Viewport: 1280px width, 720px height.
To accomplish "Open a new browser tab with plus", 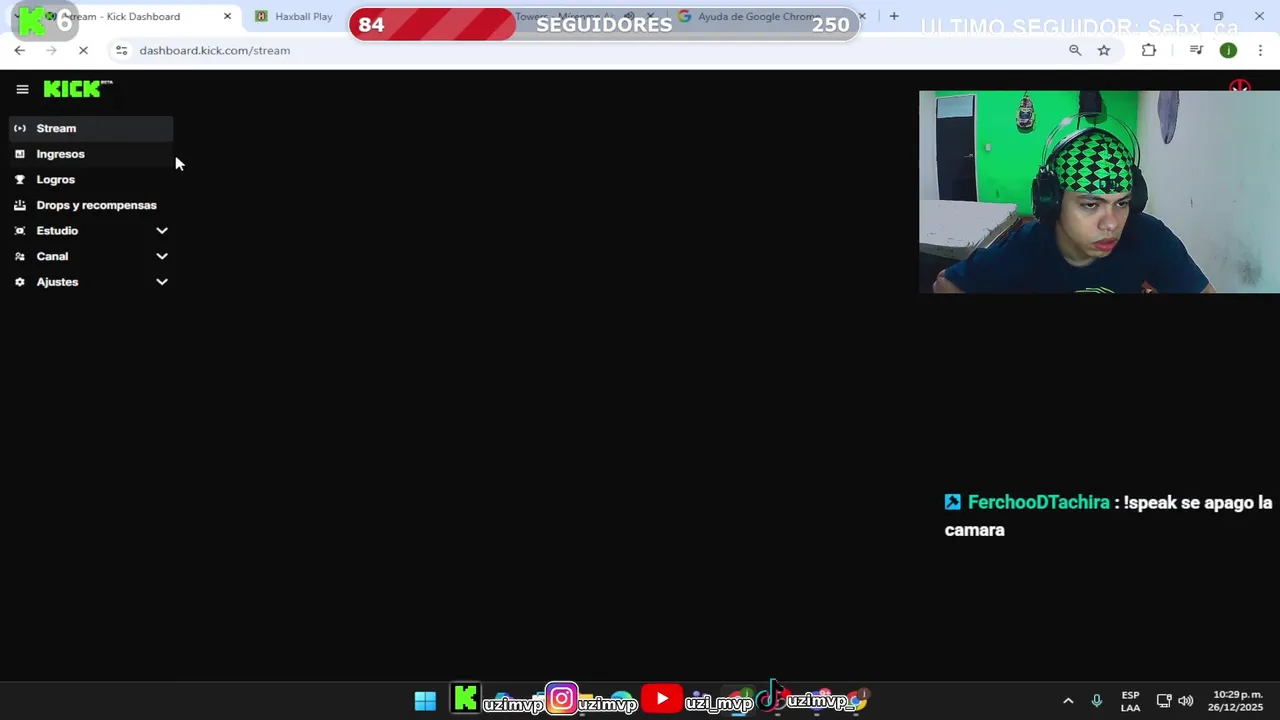I will (x=894, y=16).
